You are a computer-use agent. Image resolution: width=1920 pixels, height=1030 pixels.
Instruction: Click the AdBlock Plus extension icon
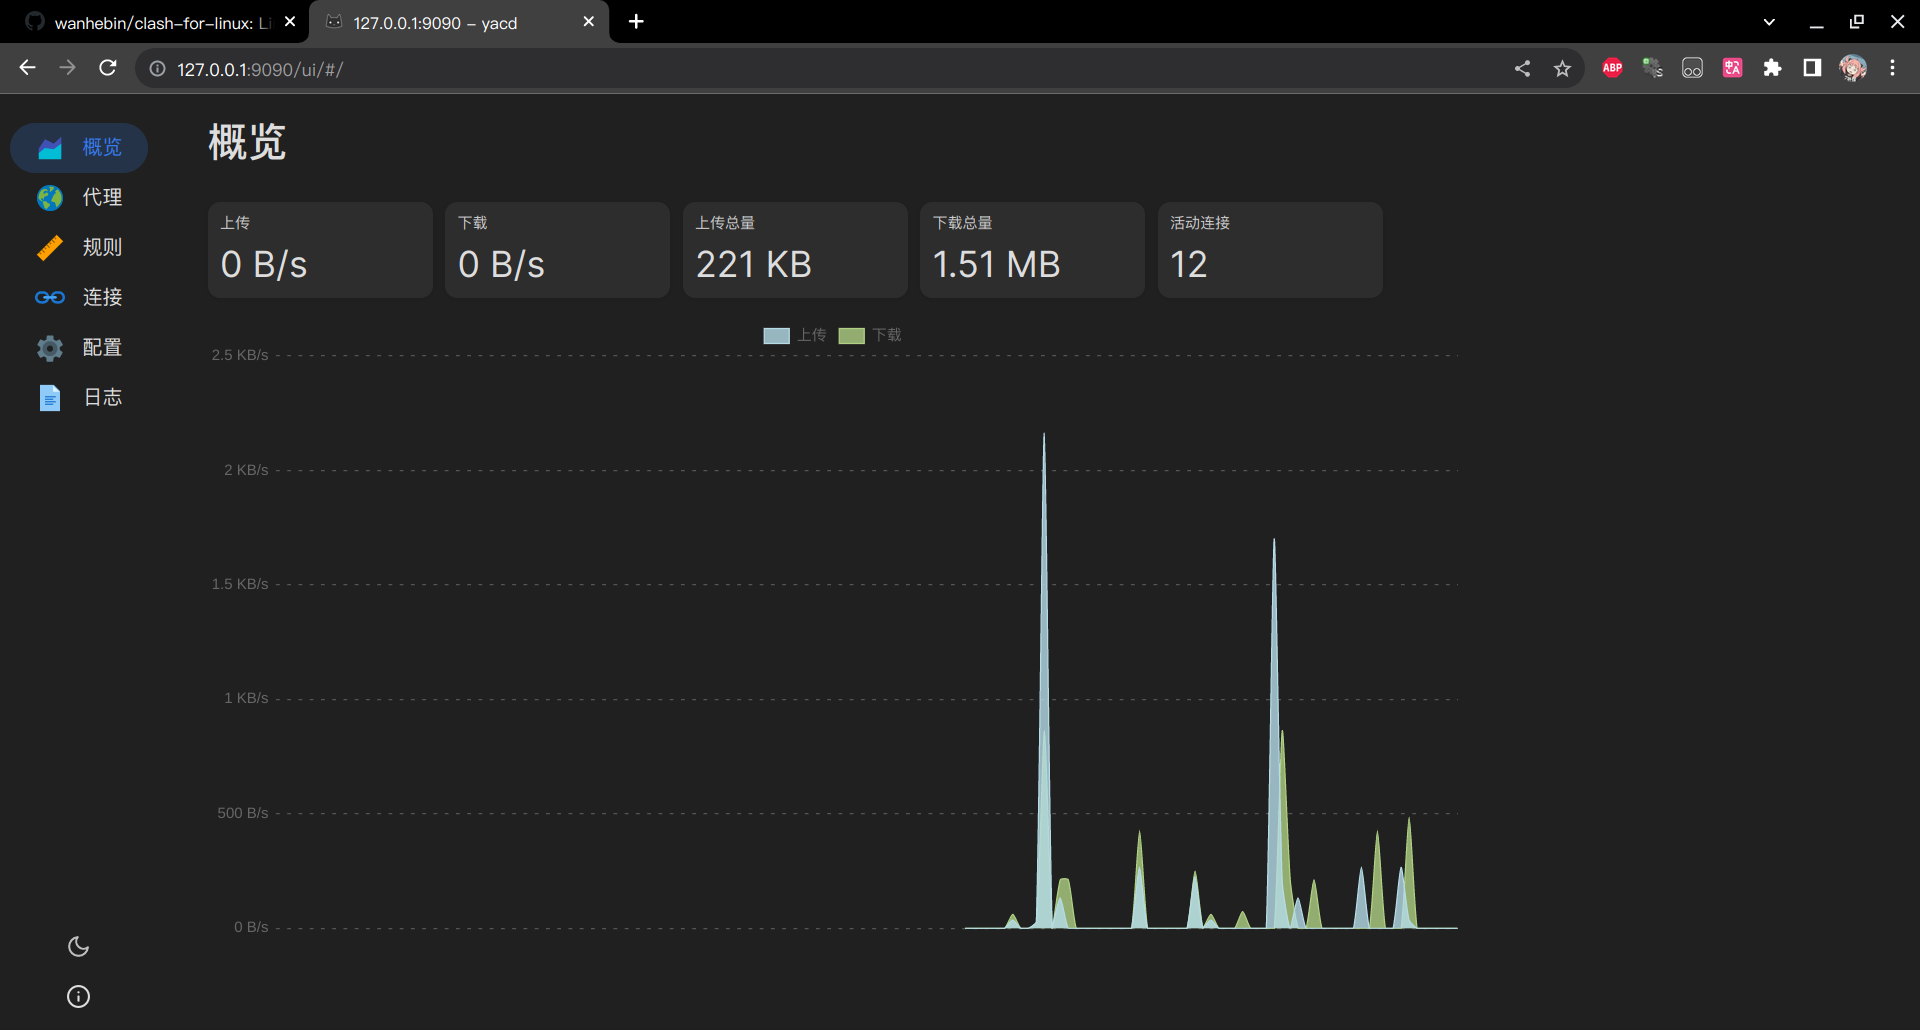[x=1612, y=68]
